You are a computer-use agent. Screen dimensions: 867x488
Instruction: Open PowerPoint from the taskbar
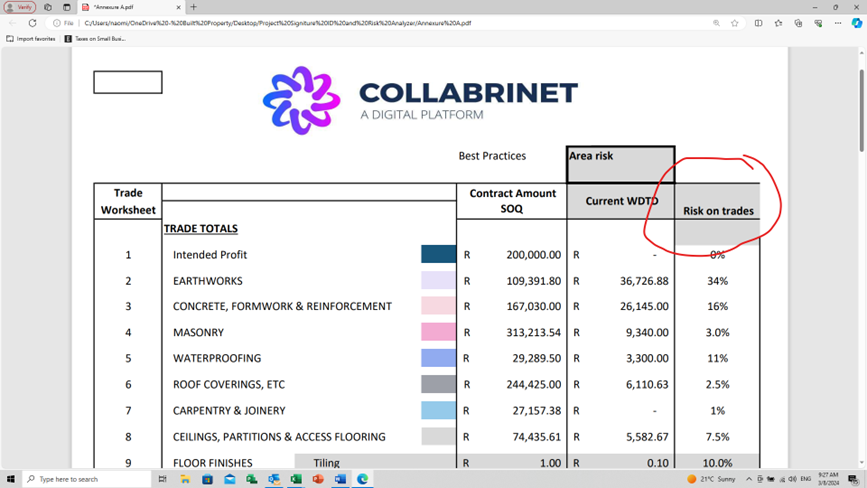click(x=318, y=479)
